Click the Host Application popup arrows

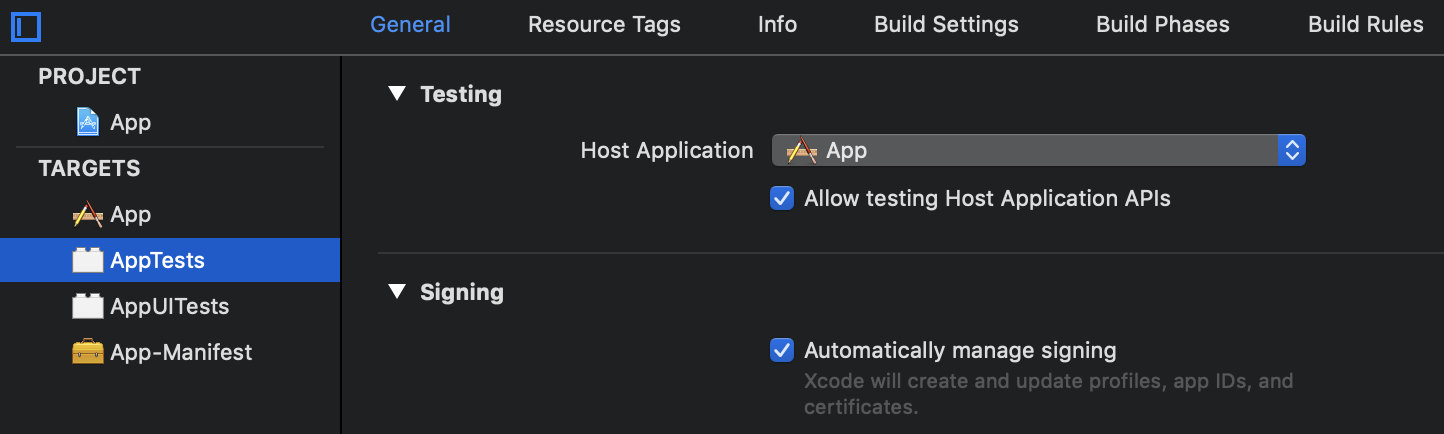1292,150
